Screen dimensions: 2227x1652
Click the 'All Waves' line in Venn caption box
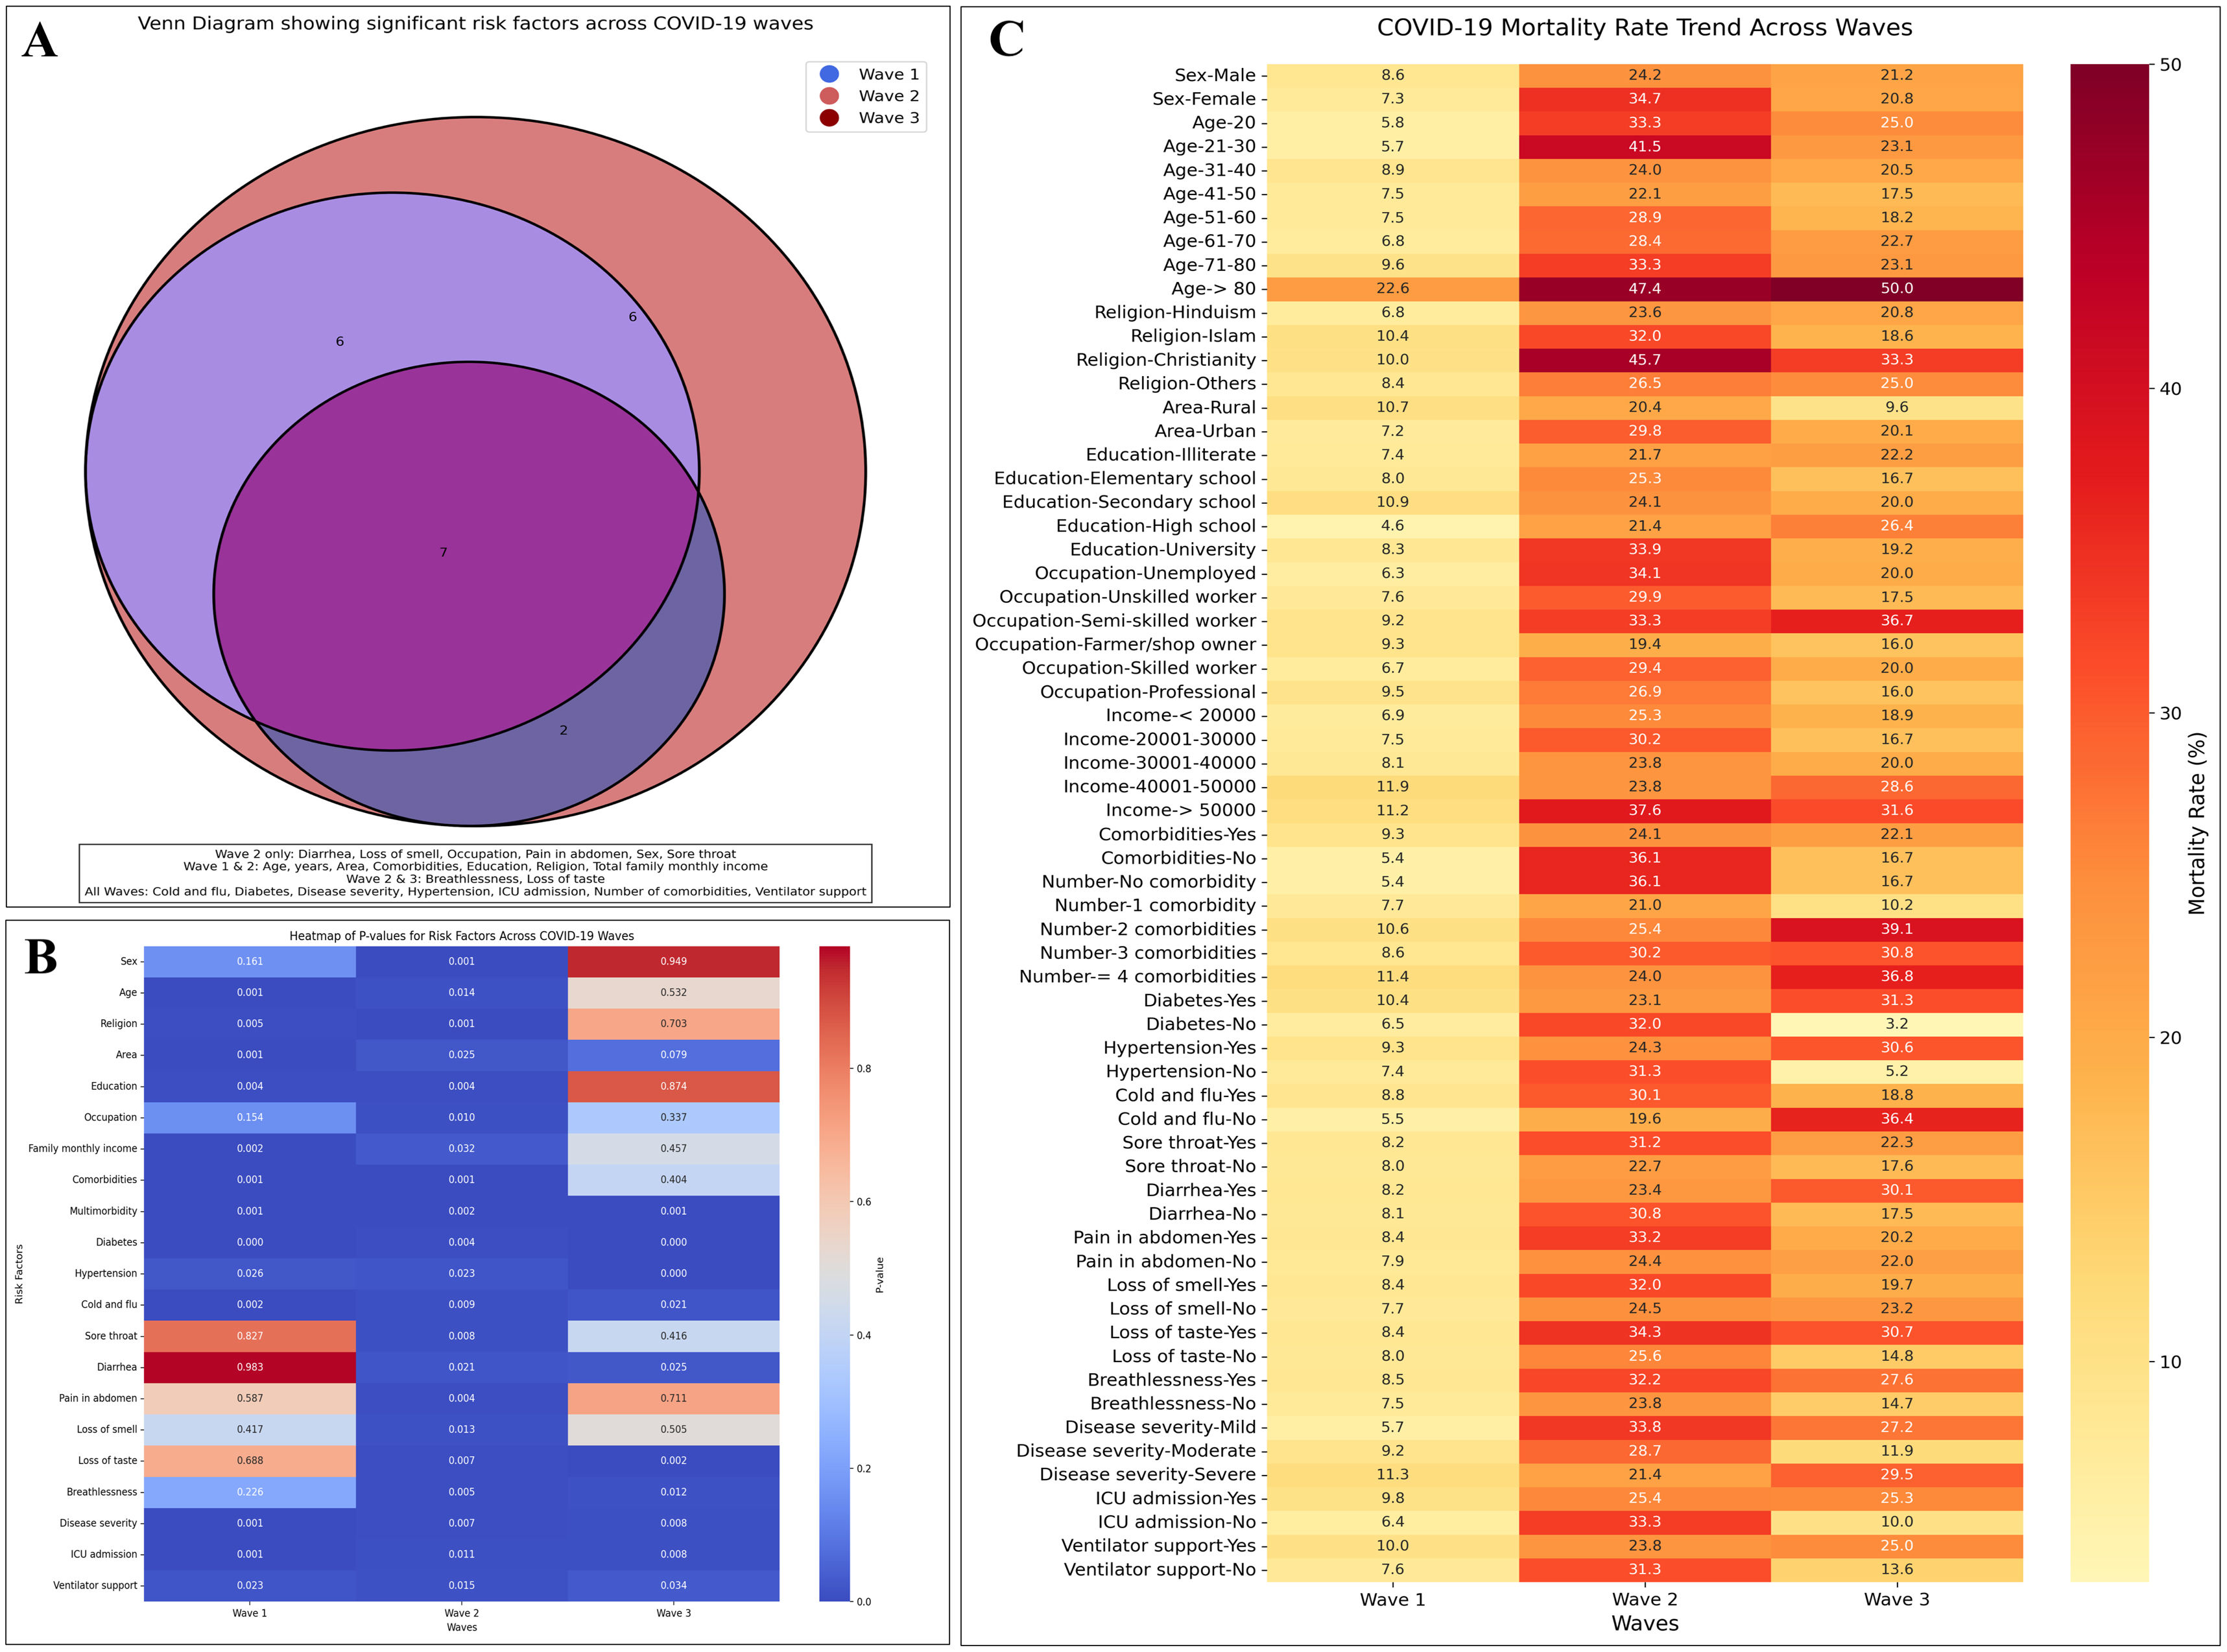[x=475, y=891]
